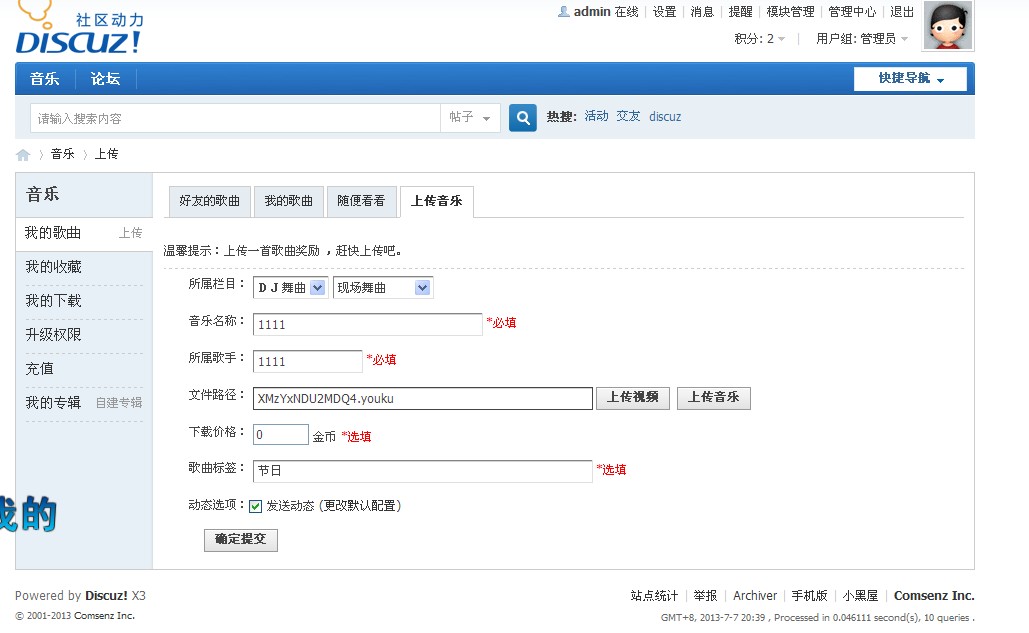This screenshot has width=1029, height=633.
Task: Open the 现场舞曲 subcategory dropdown
Action: coord(383,288)
